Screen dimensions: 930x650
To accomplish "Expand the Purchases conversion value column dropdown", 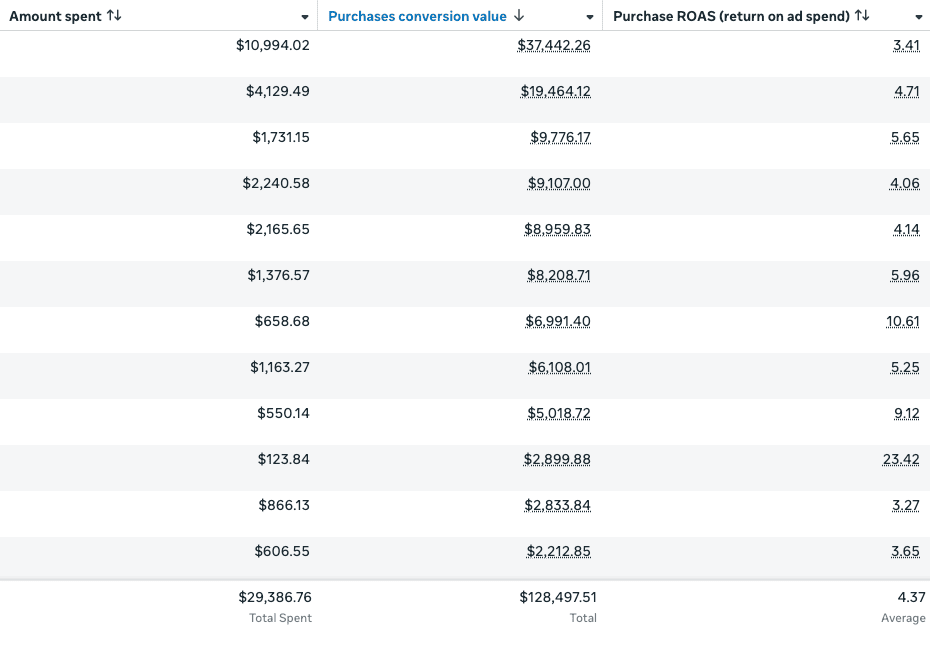I will coord(590,18).
